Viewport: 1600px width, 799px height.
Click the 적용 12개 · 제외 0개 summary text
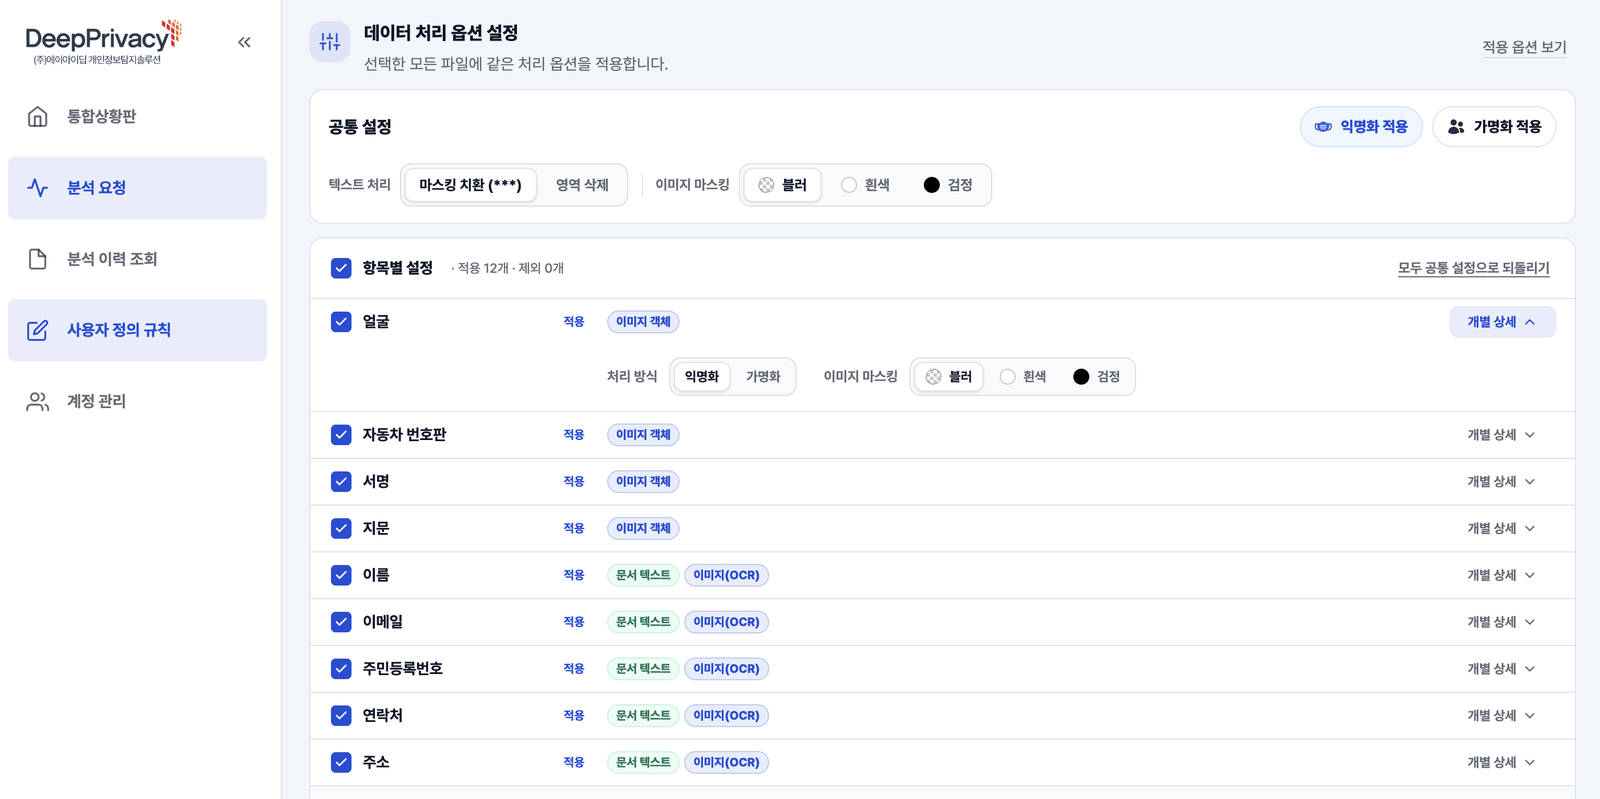click(x=510, y=268)
